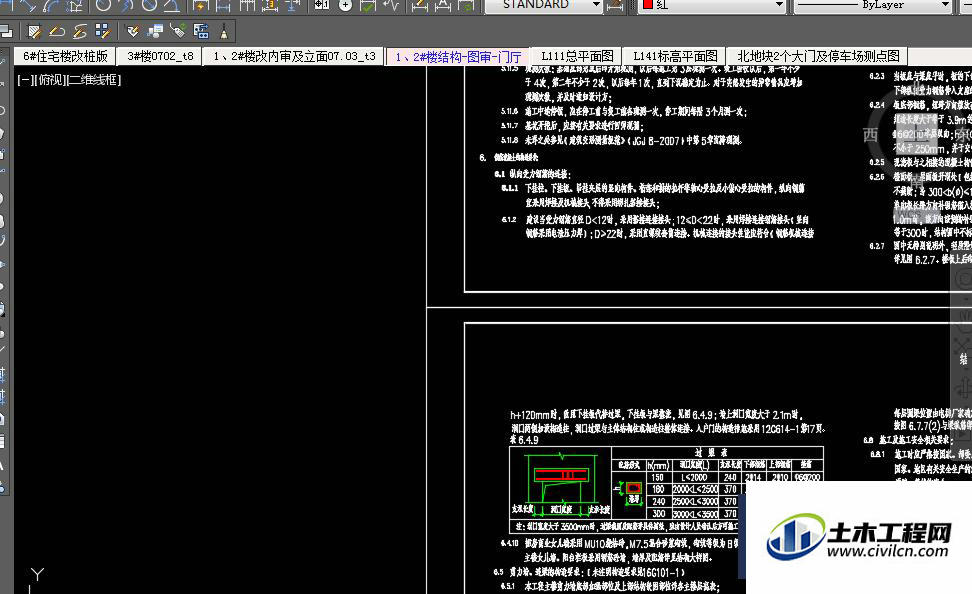This screenshot has height=594, width=972.
Task: Select the 1、2#楼结构-图审-门厅 tab
Action: 457,57
